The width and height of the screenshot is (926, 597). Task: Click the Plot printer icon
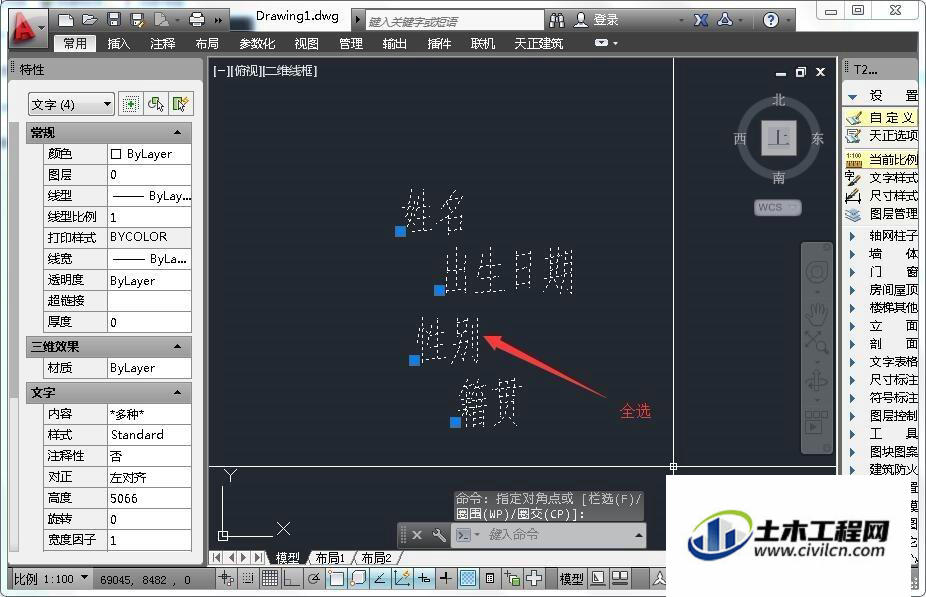click(197, 20)
